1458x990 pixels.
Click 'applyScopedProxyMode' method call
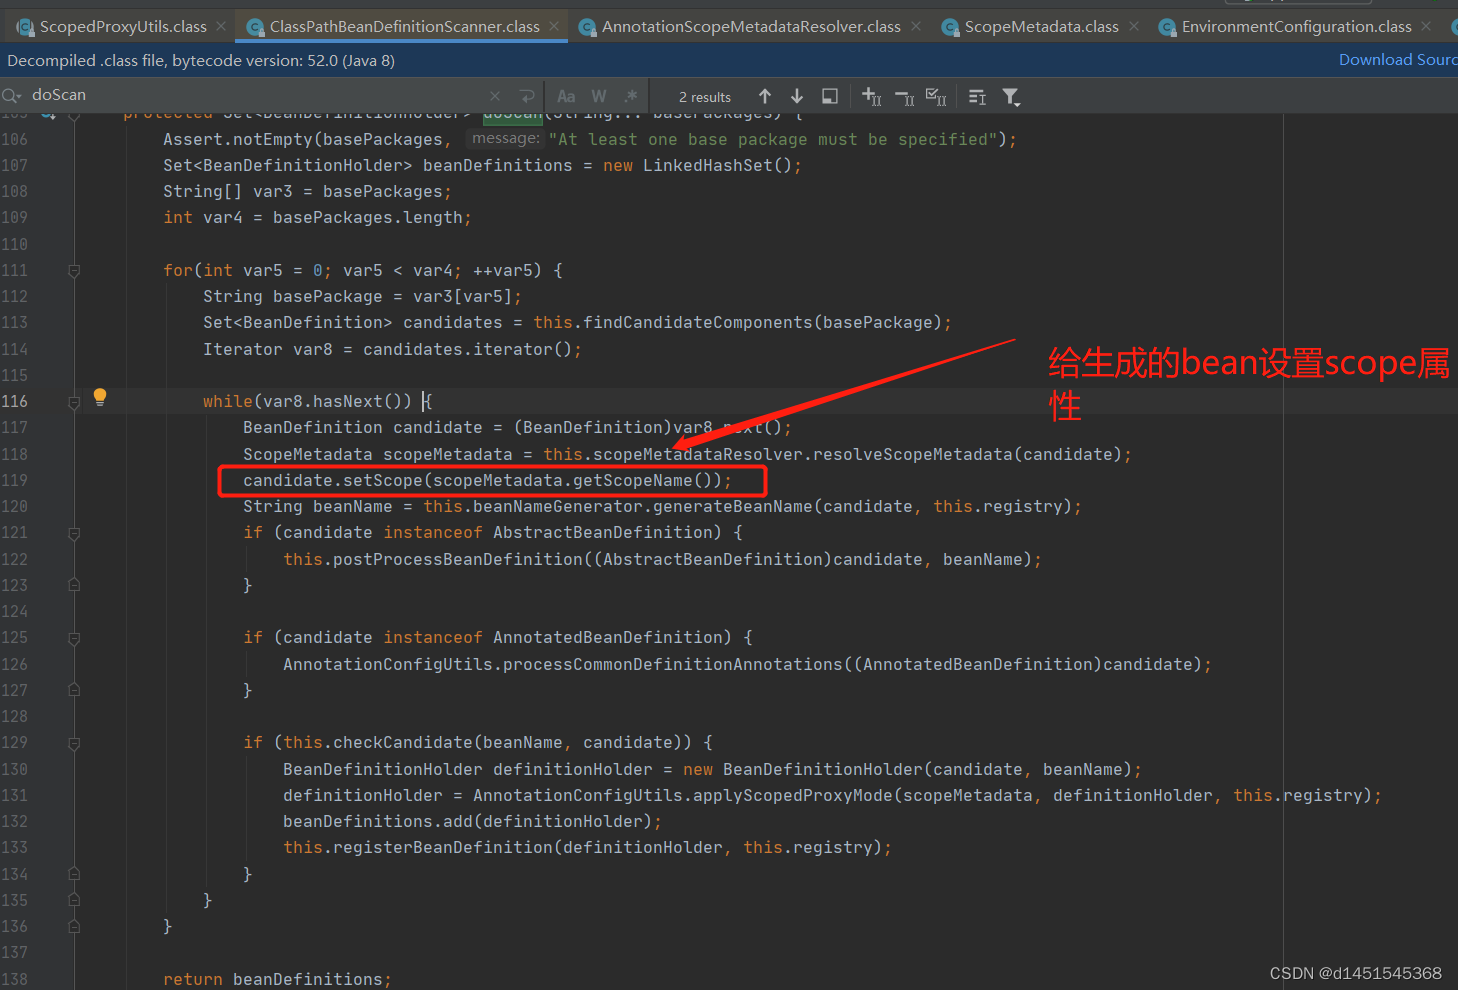pyautogui.click(x=793, y=796)
